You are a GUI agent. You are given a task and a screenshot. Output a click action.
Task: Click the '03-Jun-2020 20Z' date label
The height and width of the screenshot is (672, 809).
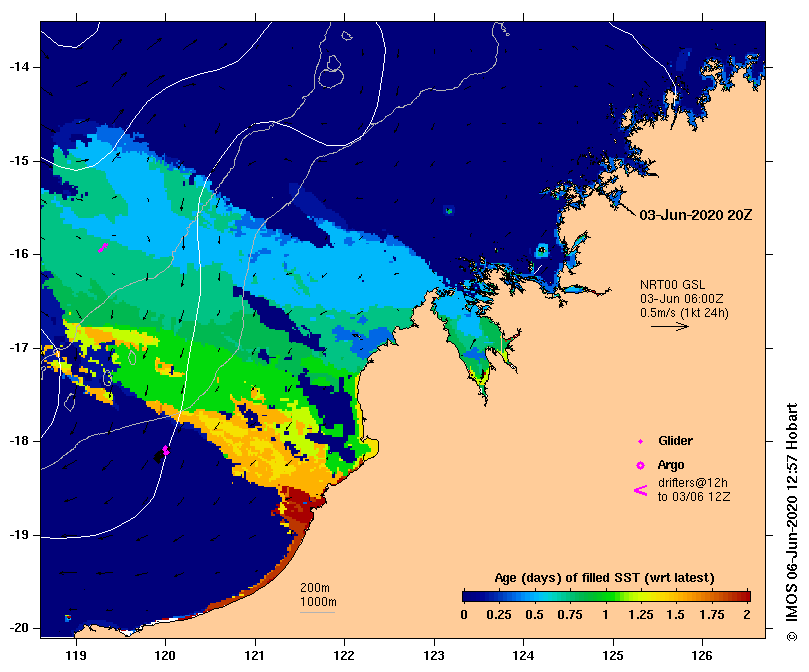[x=695, y=215]
